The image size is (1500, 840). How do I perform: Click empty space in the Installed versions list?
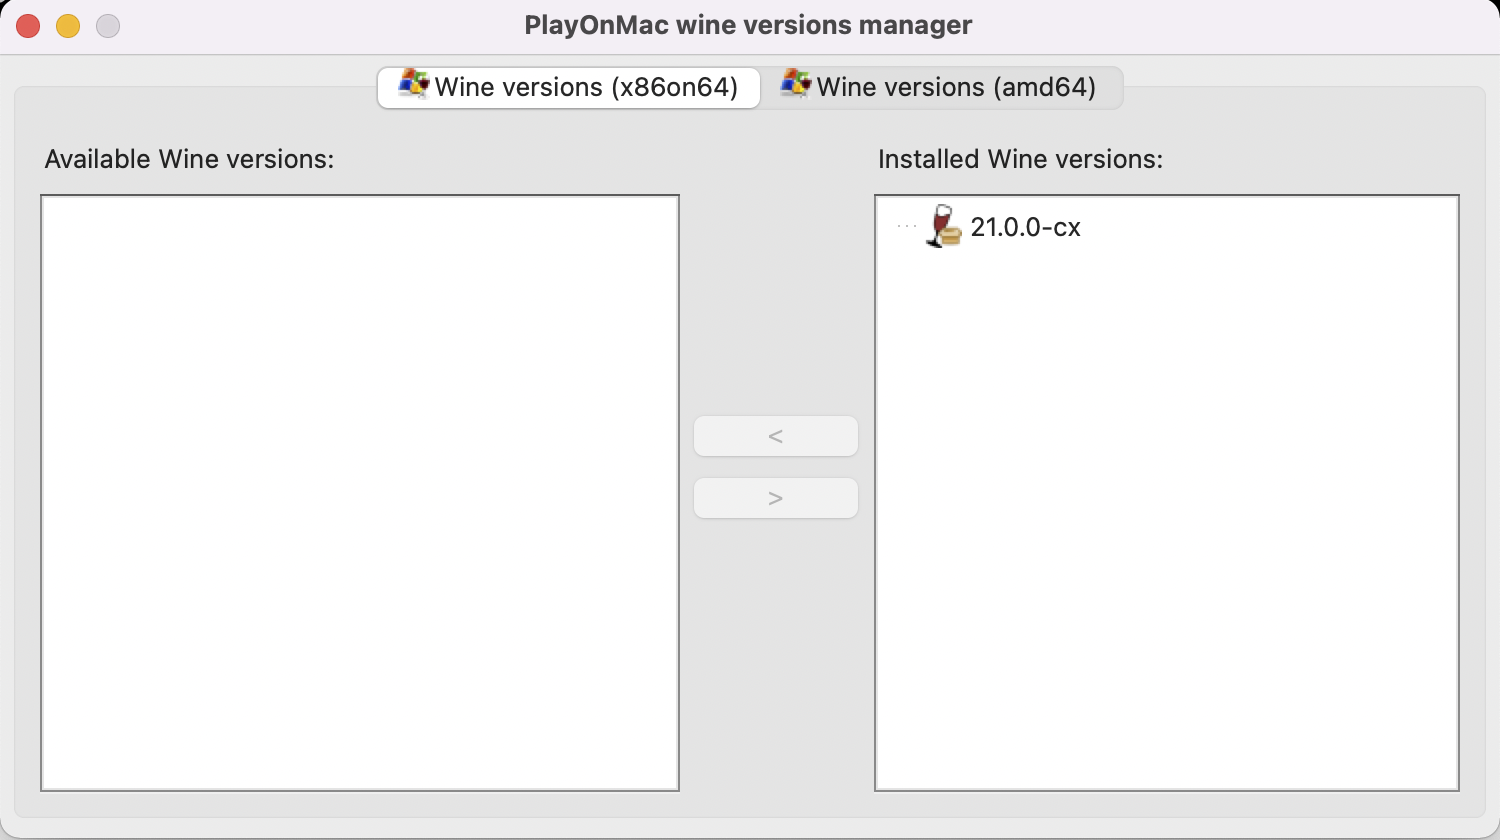tap(1166, 520)
